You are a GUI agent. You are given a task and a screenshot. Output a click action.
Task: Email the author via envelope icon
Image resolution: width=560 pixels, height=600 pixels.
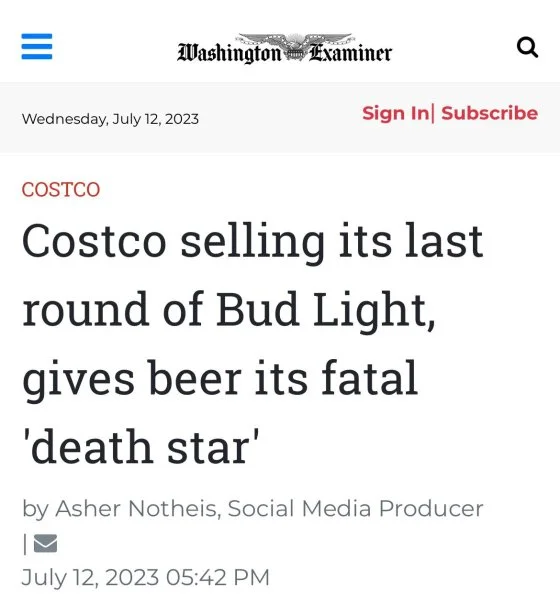click(x=46, y=543)
